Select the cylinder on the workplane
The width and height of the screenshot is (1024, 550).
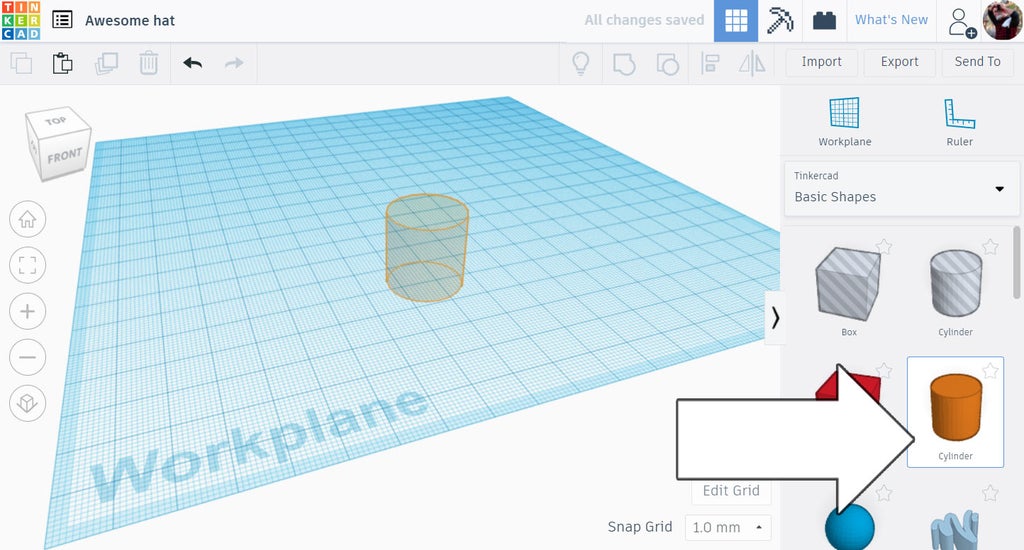tap(426, 248)
